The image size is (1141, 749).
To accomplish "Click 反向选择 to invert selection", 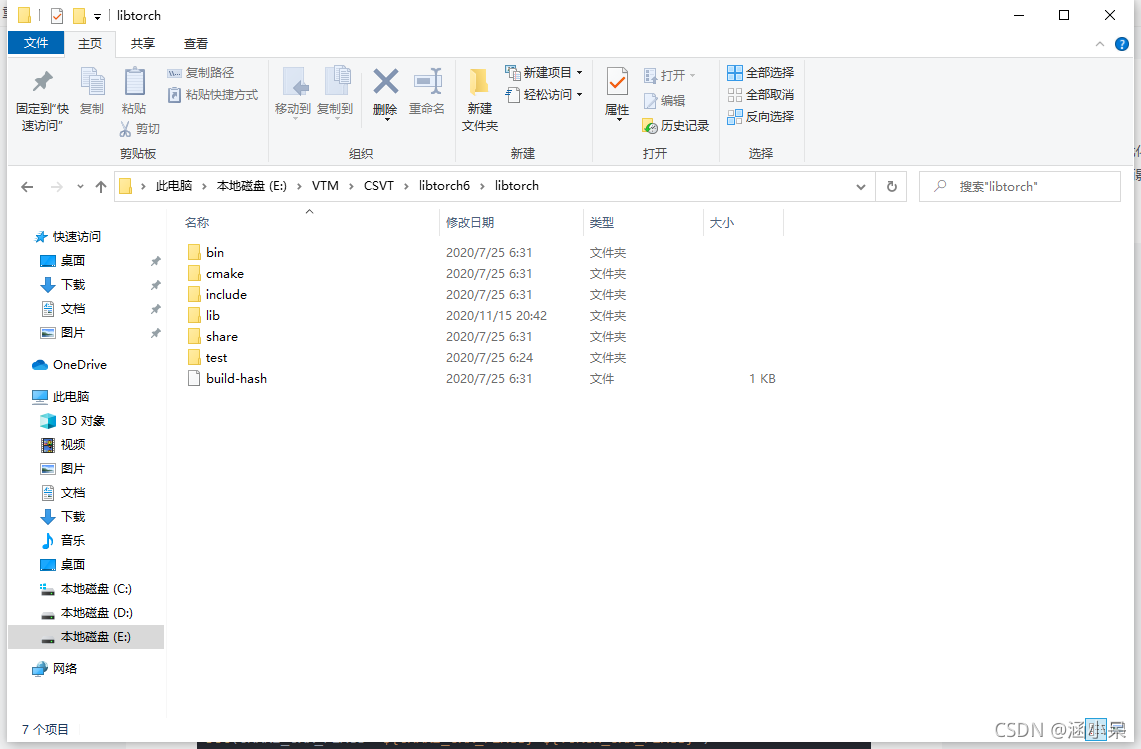I will [762, 115].
